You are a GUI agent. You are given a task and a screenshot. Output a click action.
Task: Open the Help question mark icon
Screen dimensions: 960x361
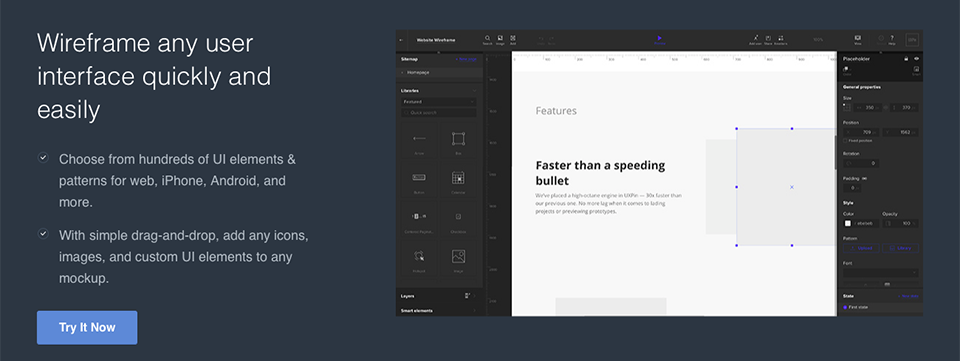(x=892, y=40)
